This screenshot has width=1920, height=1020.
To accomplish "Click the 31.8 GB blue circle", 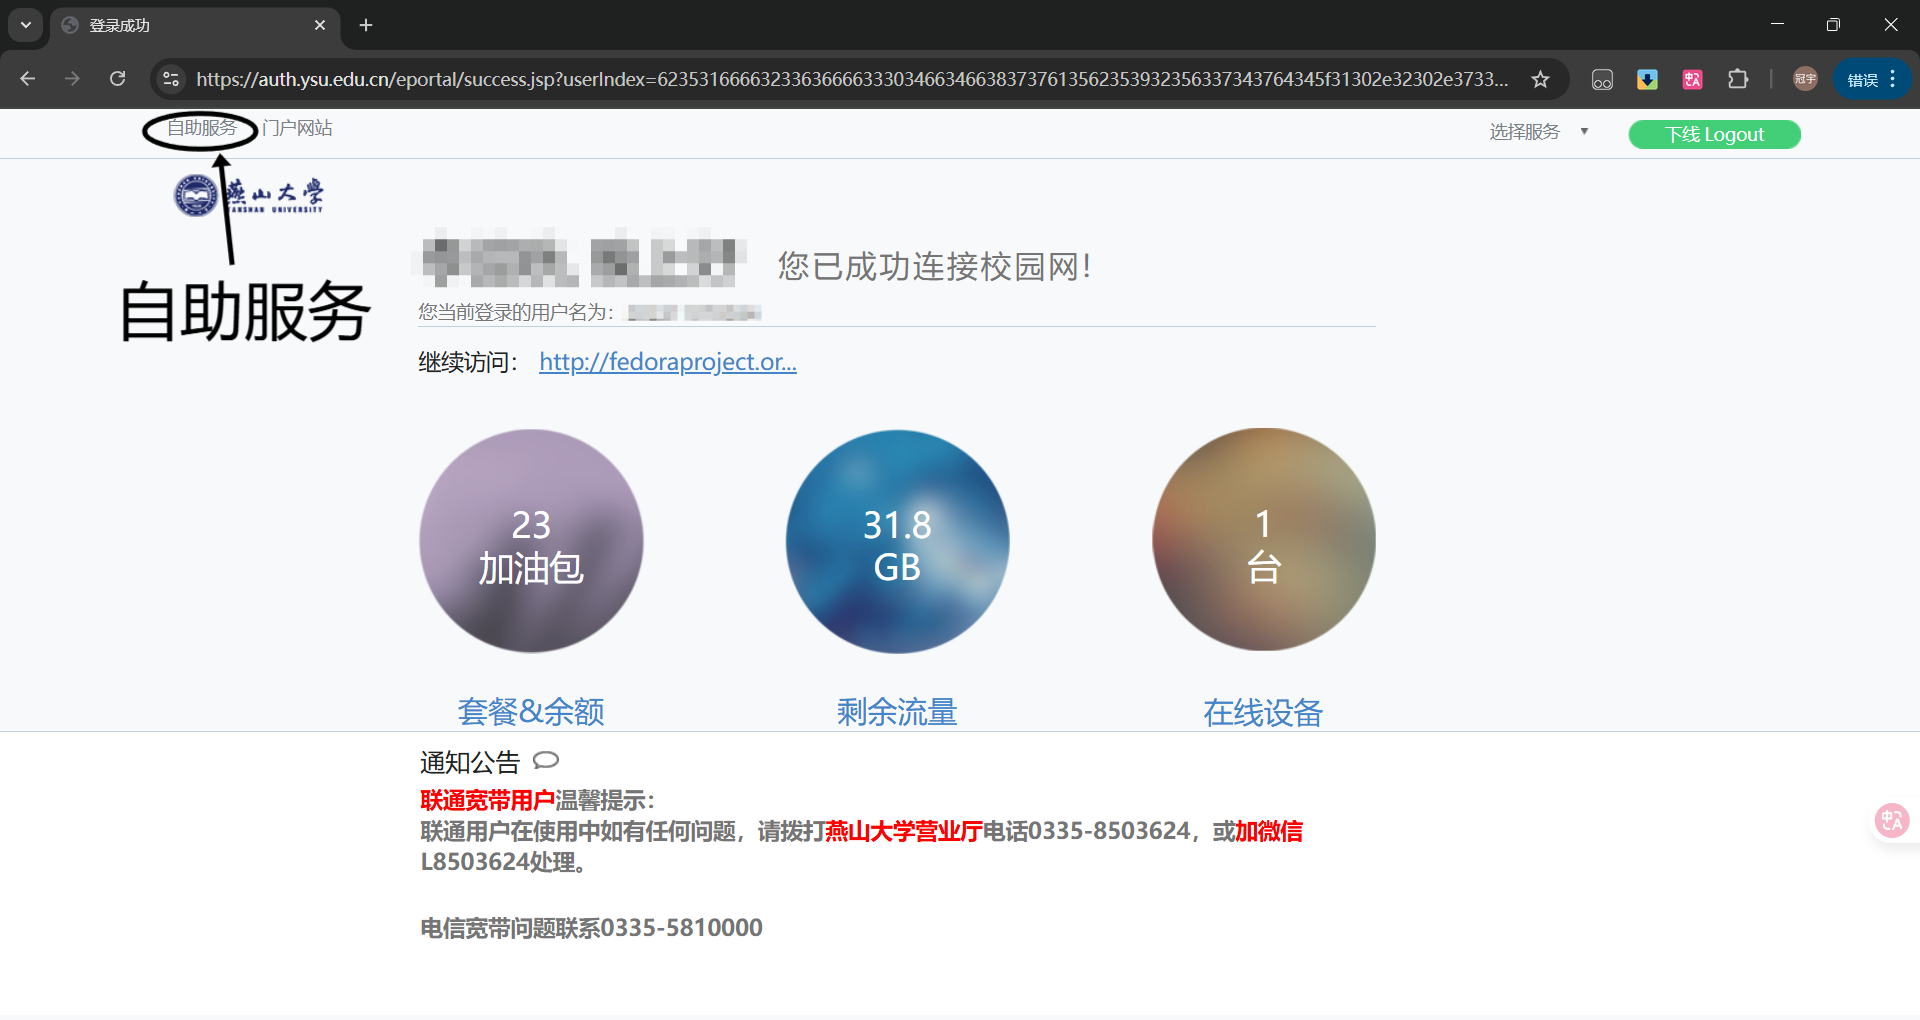I will [897, 541].
